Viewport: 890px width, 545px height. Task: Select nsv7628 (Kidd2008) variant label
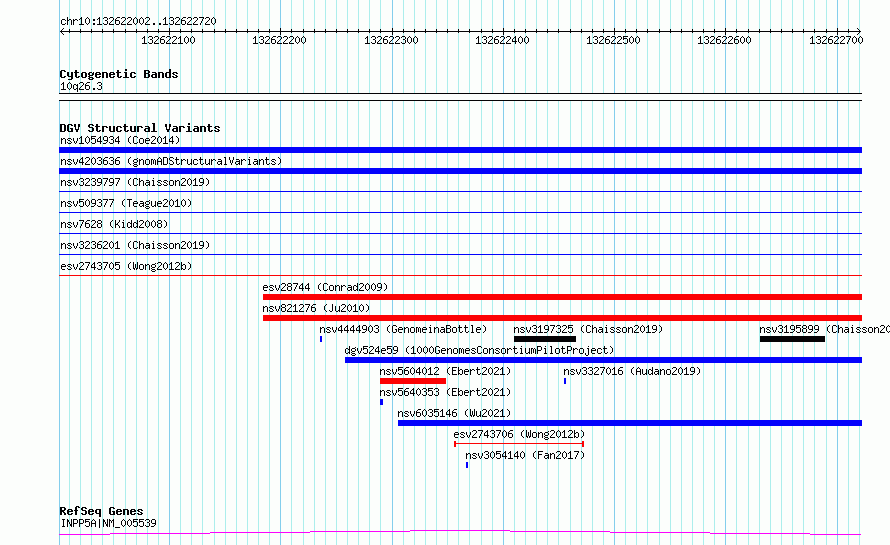pos(114,224)
